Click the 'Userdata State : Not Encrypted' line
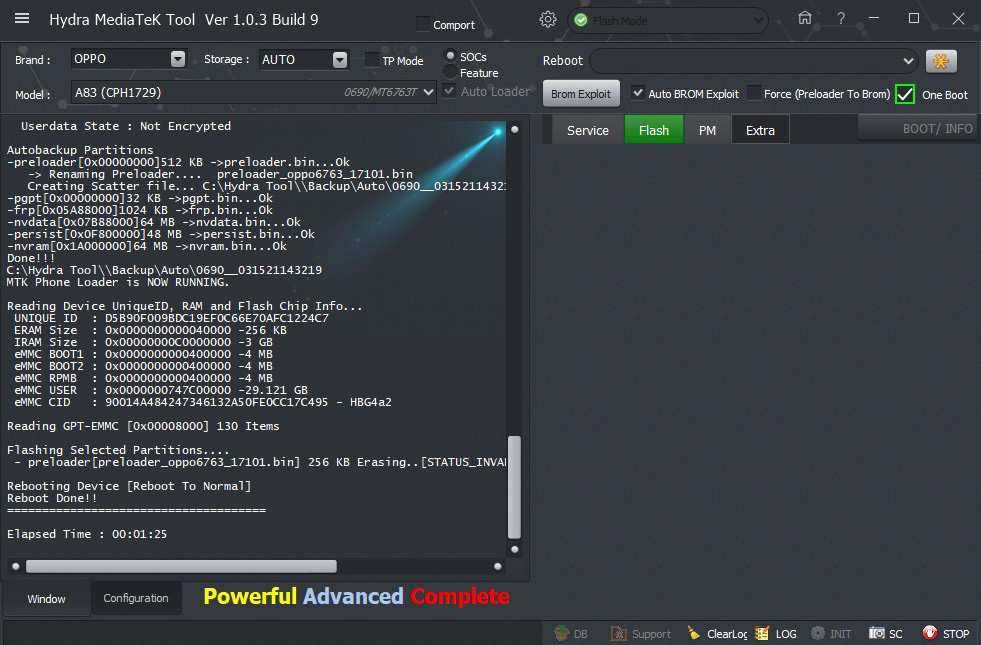Screen dimensions: 981x645 [126, 126]
